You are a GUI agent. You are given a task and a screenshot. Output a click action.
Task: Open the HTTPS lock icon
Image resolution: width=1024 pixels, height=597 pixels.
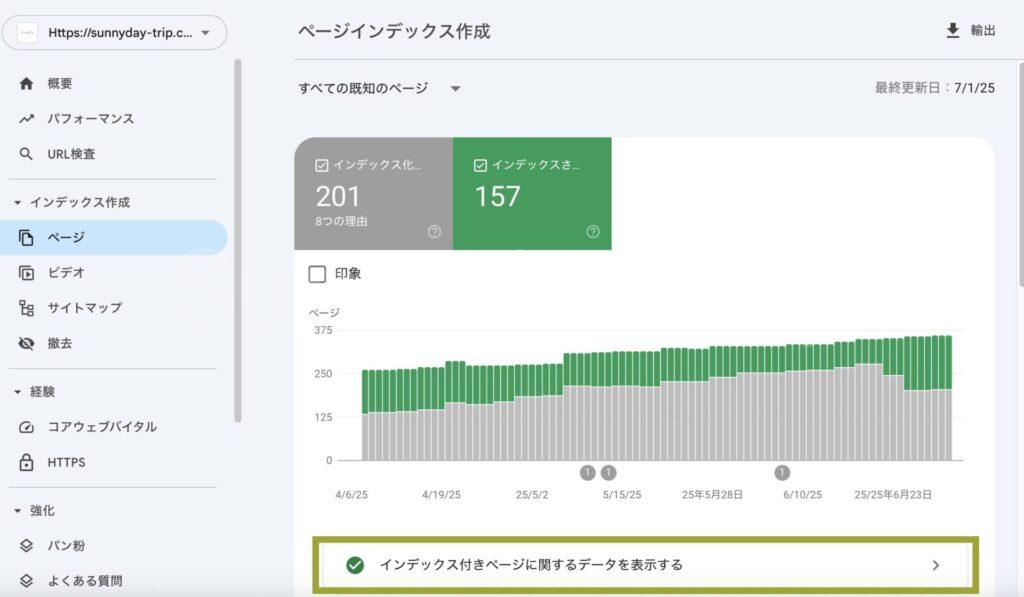[27, 463]
